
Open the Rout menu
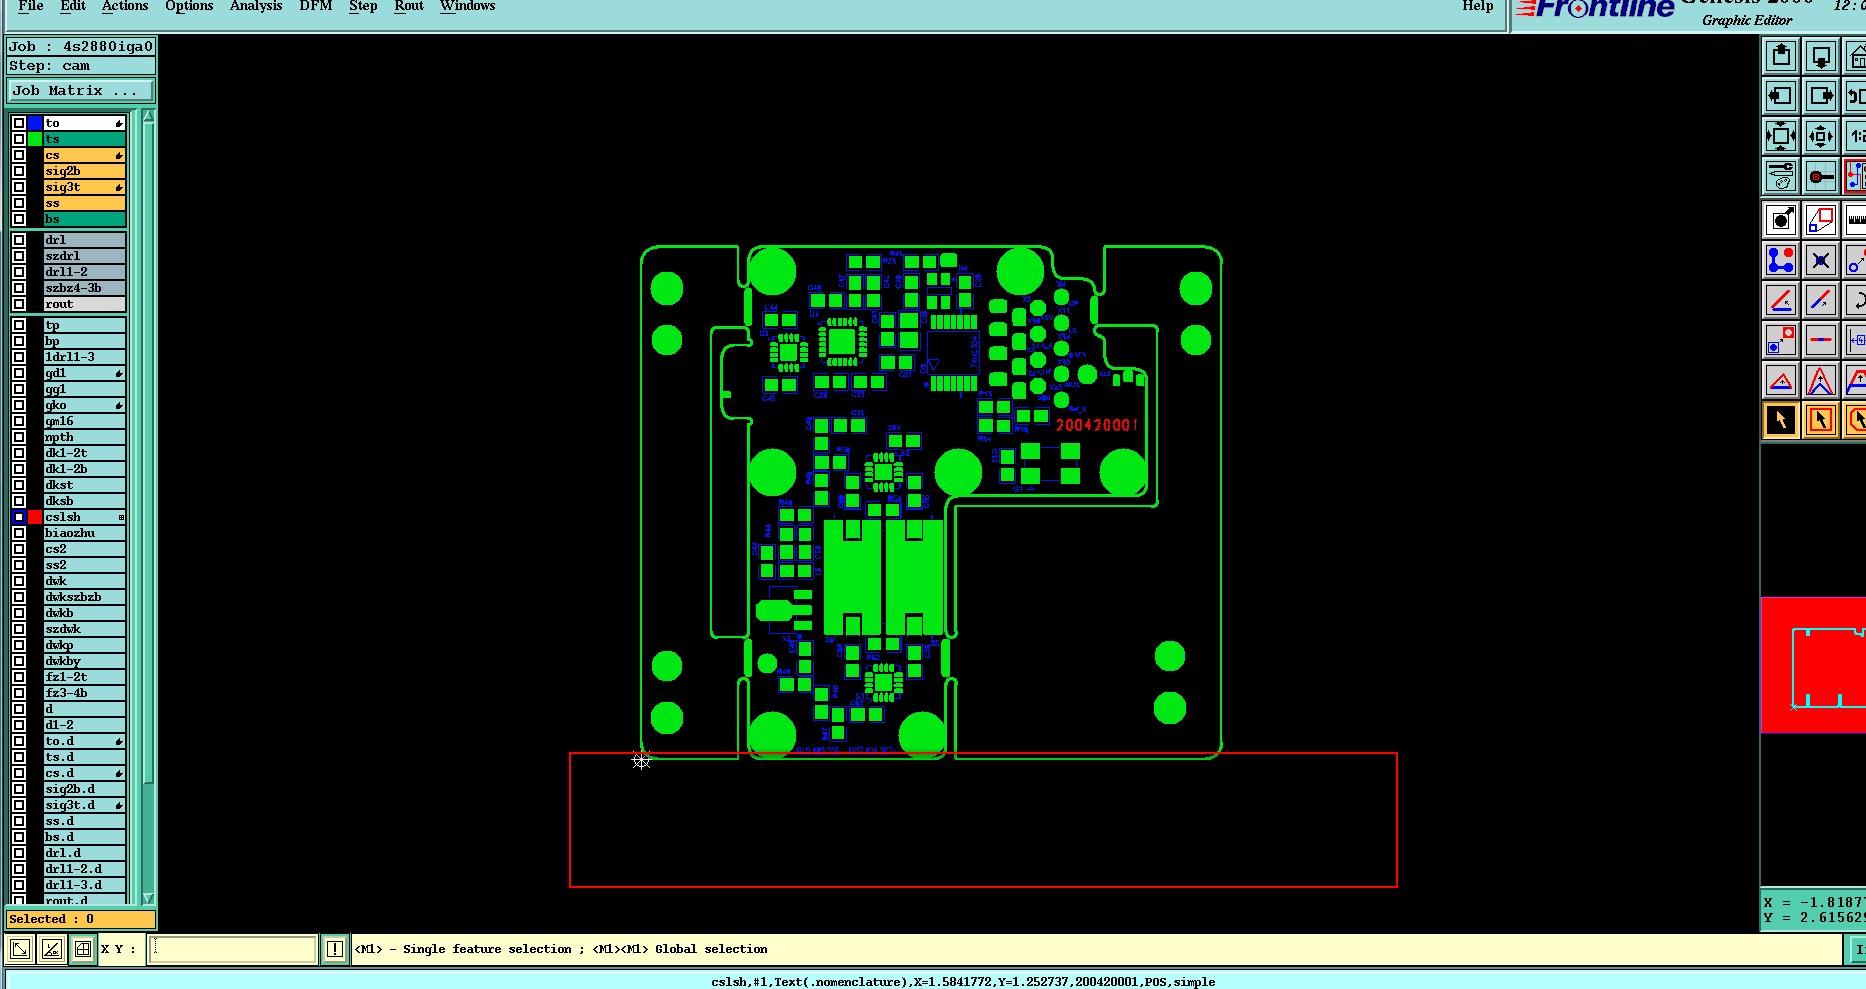409,7
